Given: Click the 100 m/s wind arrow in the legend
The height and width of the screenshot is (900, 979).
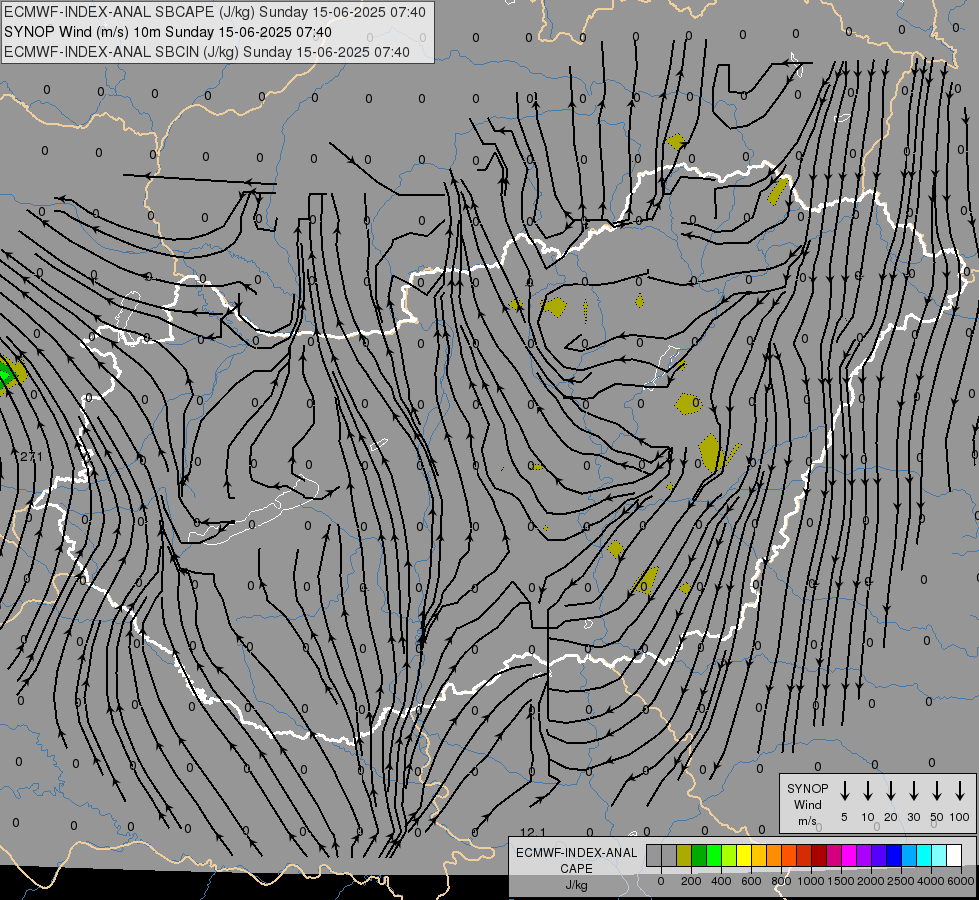Looking at the screenshot, I should [960, 791].
